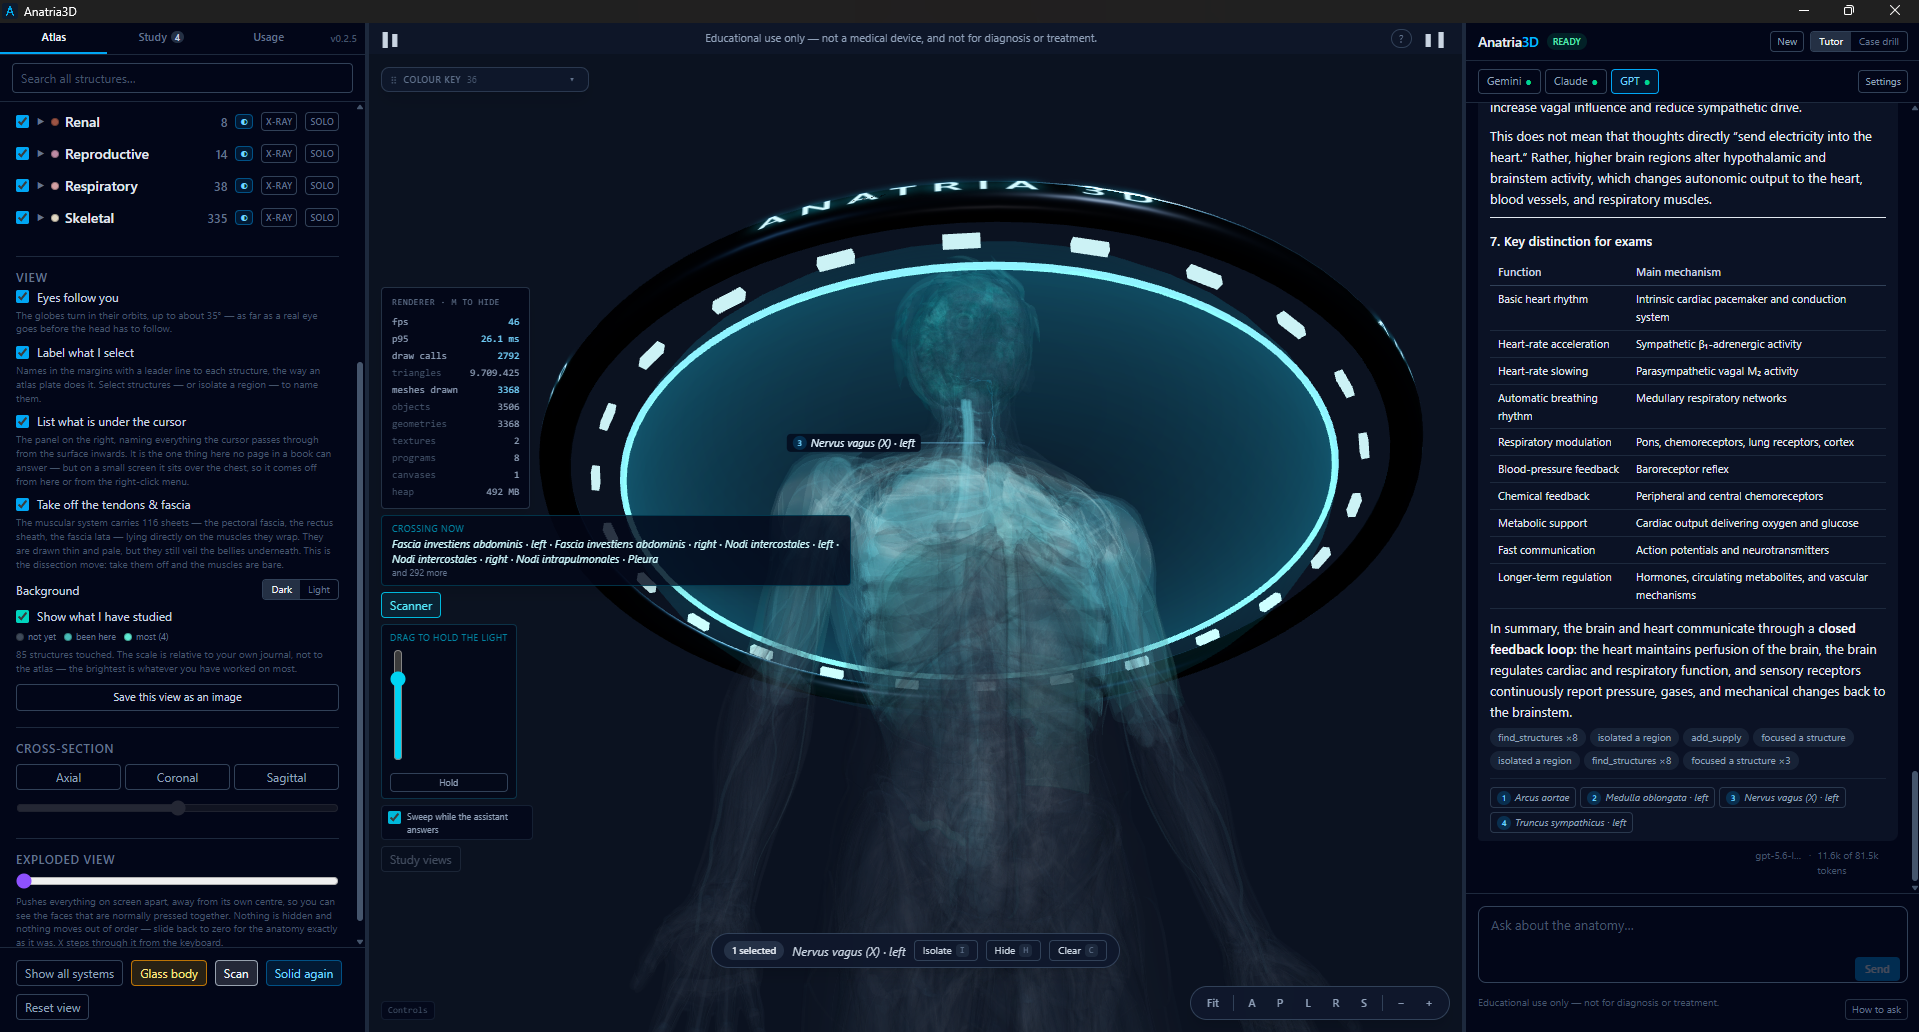Switch to Case drill mode
The height and width of the screenshot is (1032, 1919).
click(1878, 42)
